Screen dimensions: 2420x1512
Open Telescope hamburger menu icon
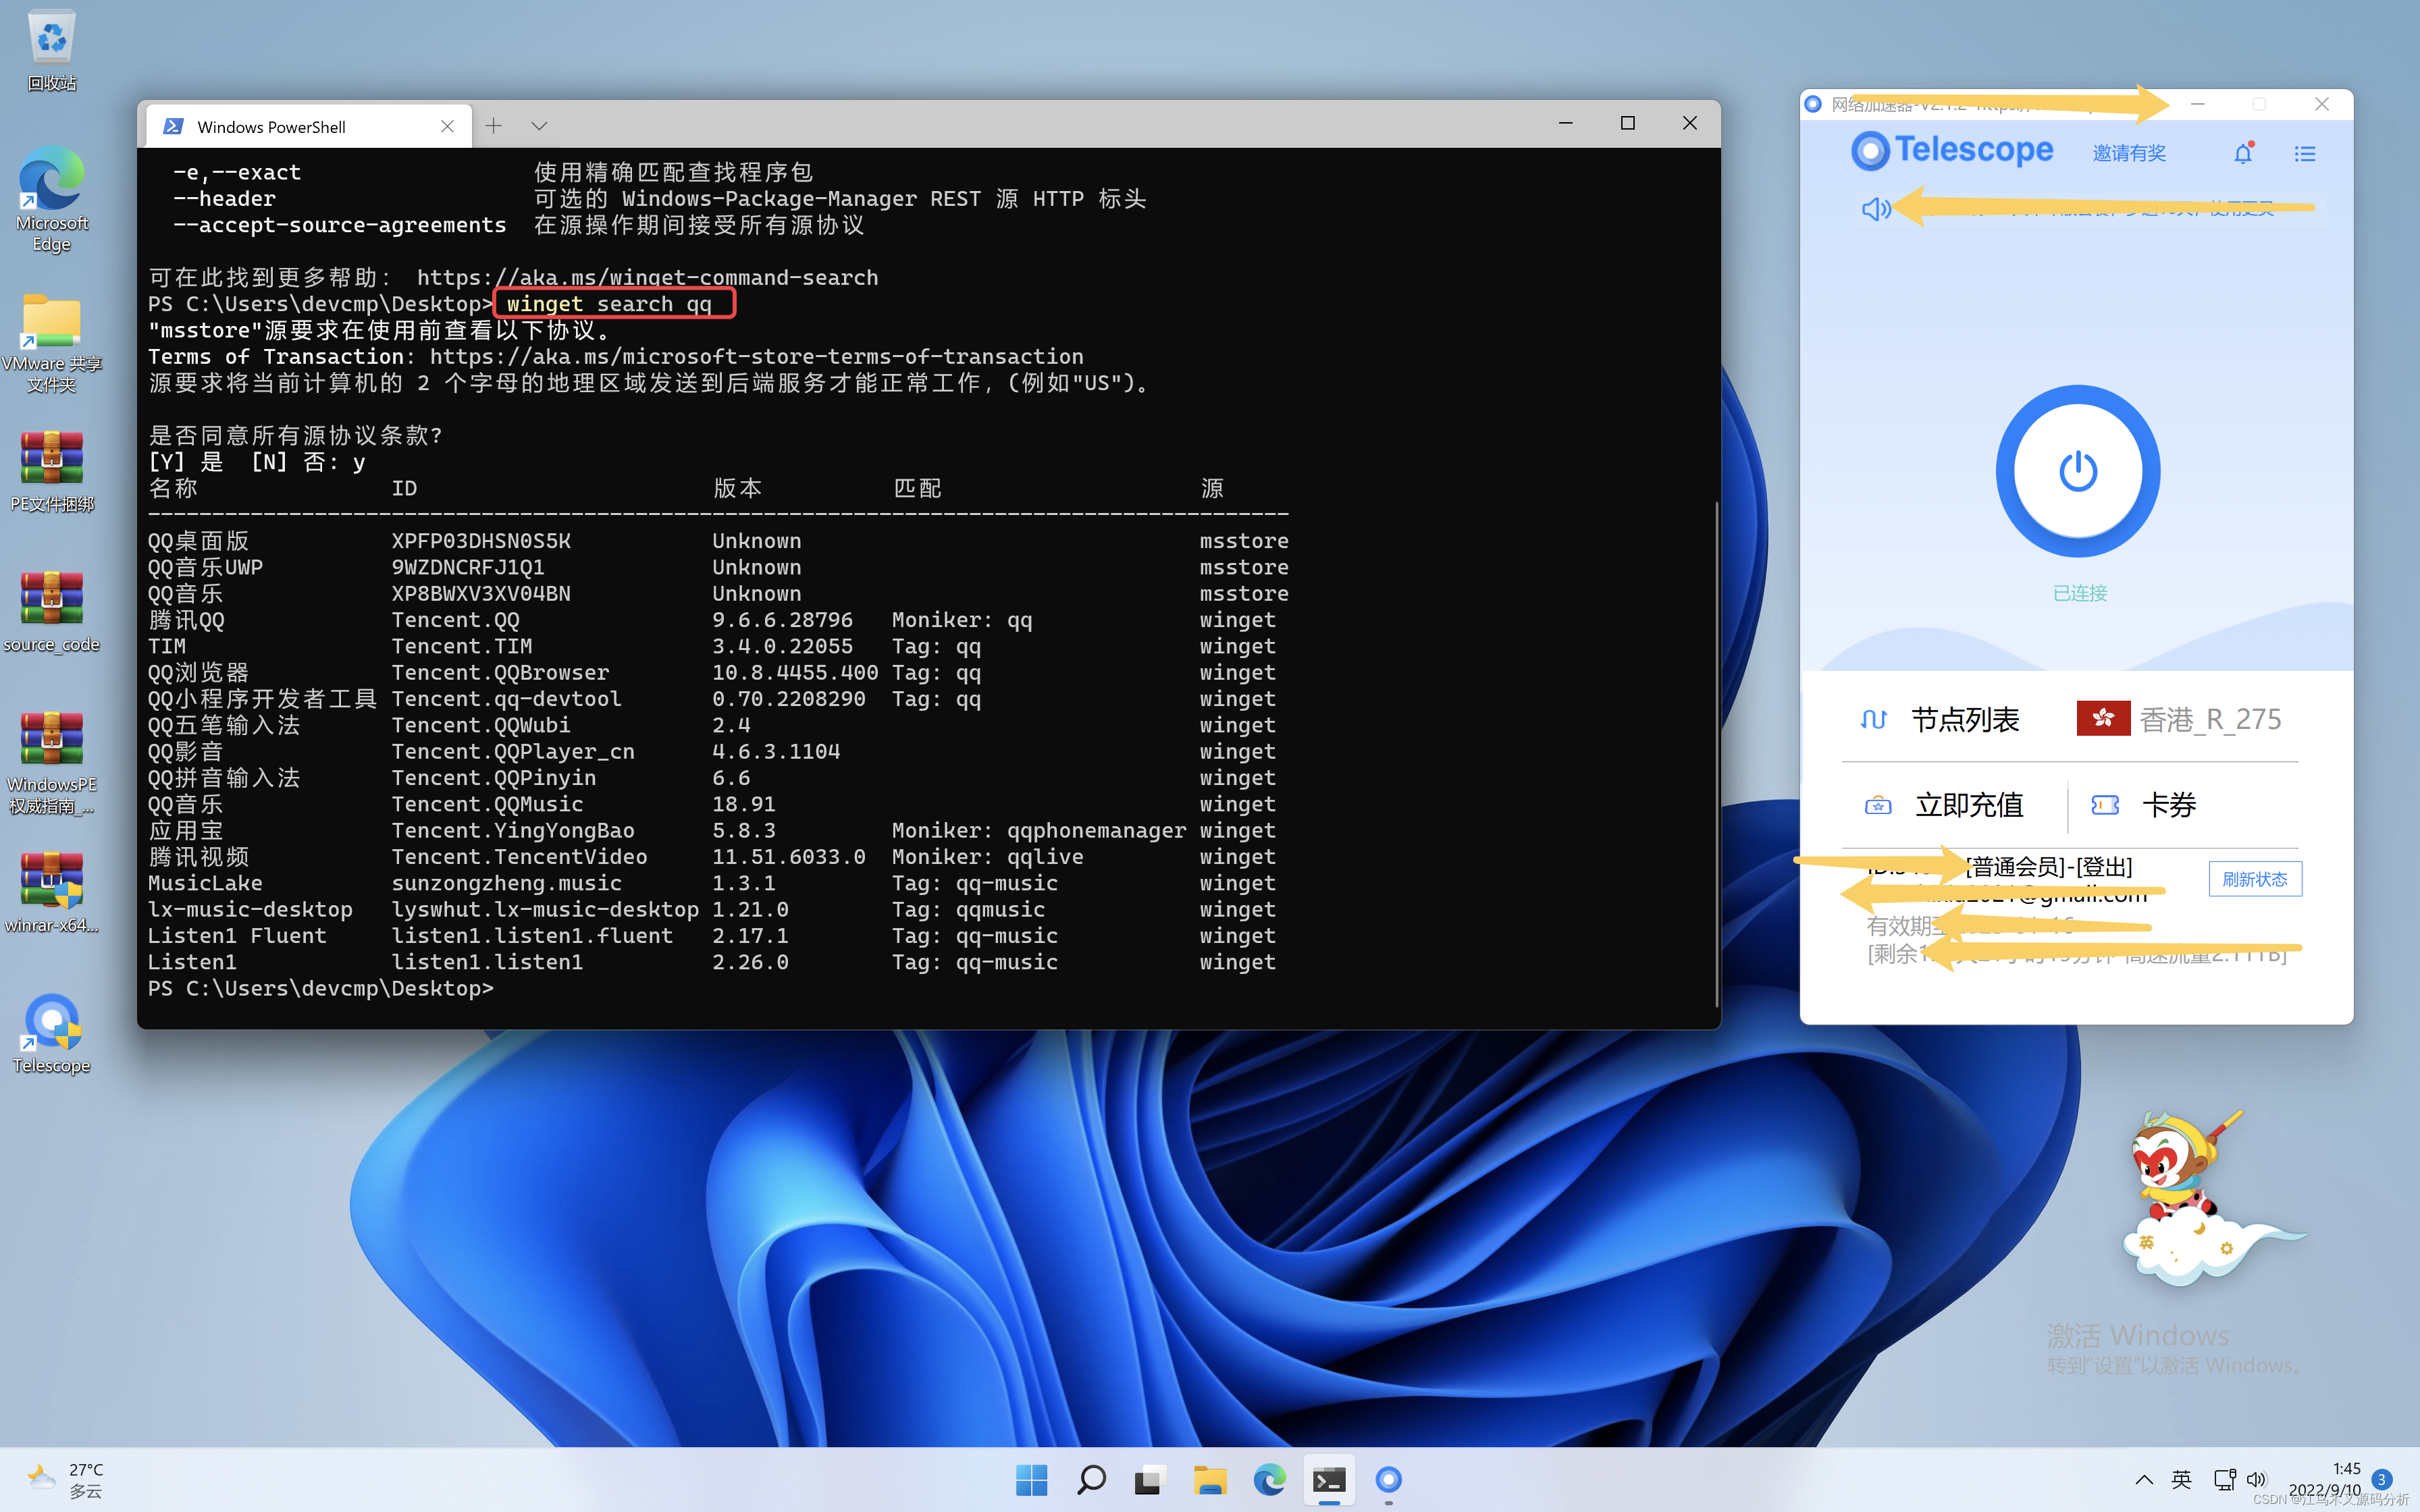[x=2304, y=154]
